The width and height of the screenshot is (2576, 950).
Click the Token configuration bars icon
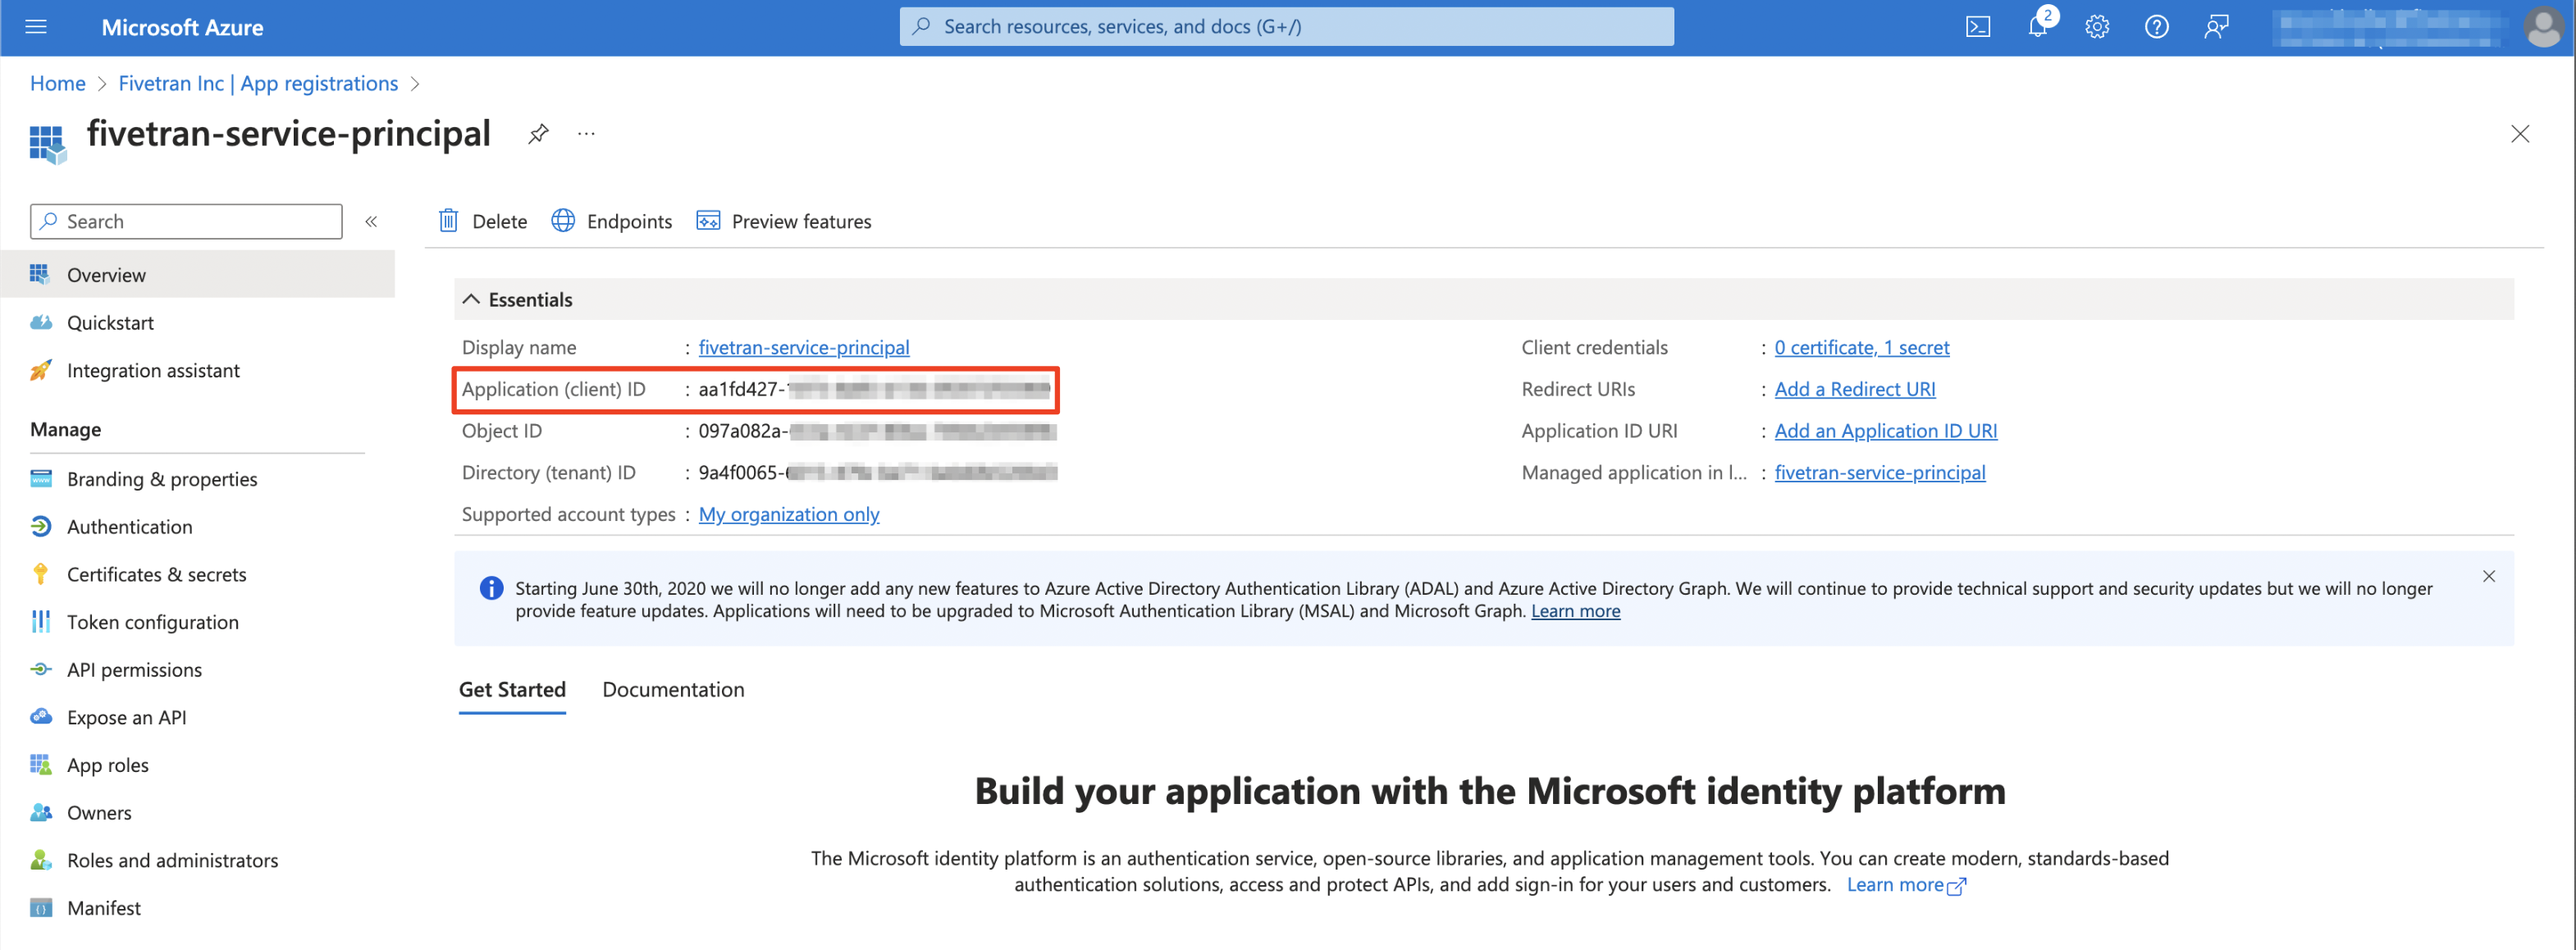(x=41, y=623)
